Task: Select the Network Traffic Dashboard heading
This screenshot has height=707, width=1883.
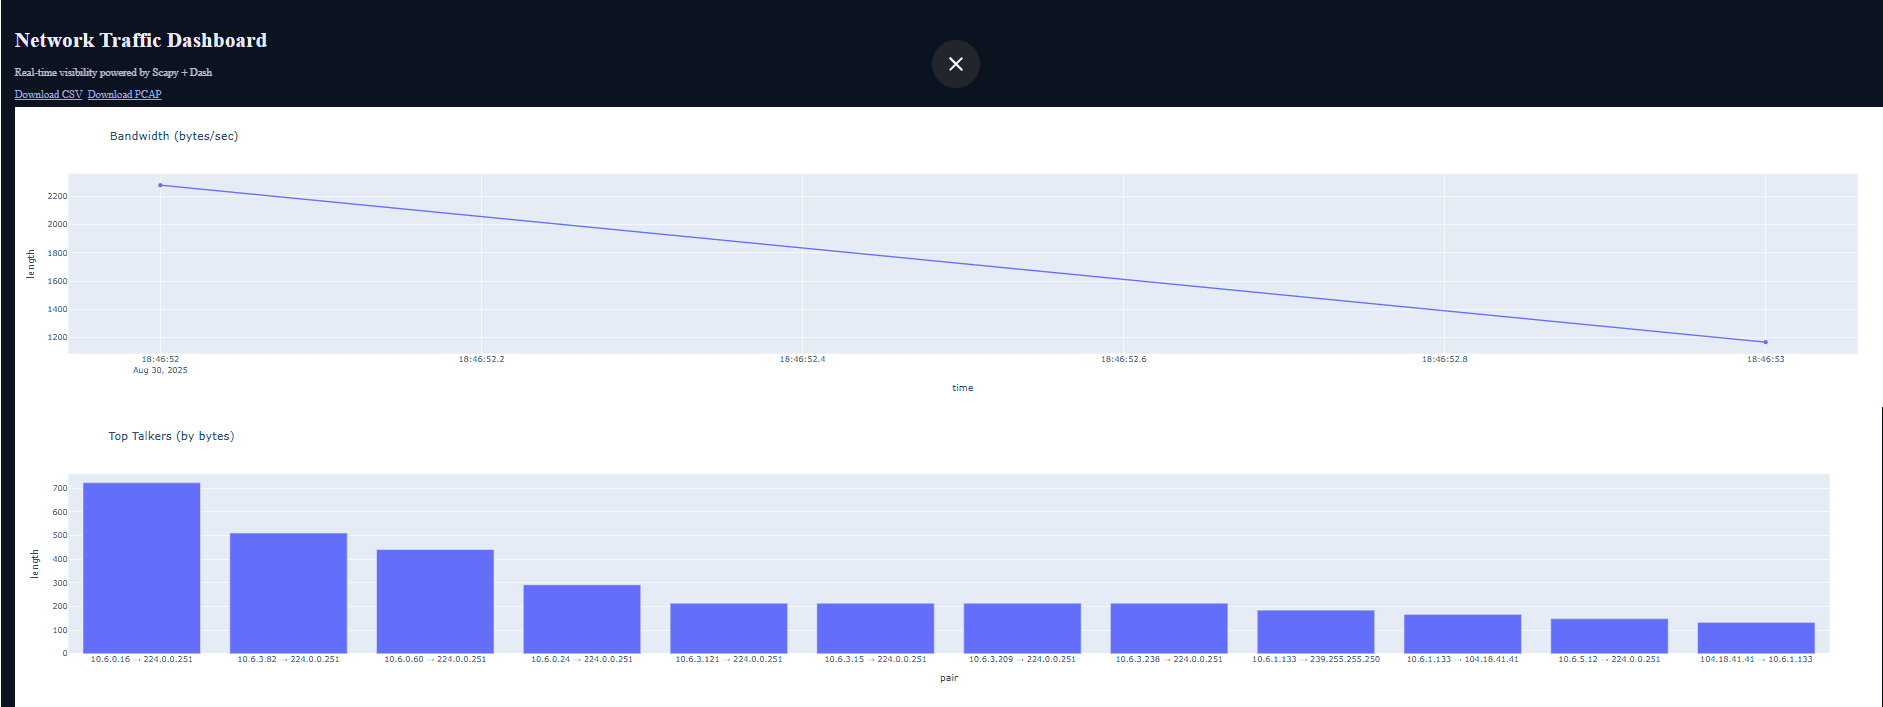Action: (x=141, y=40)
